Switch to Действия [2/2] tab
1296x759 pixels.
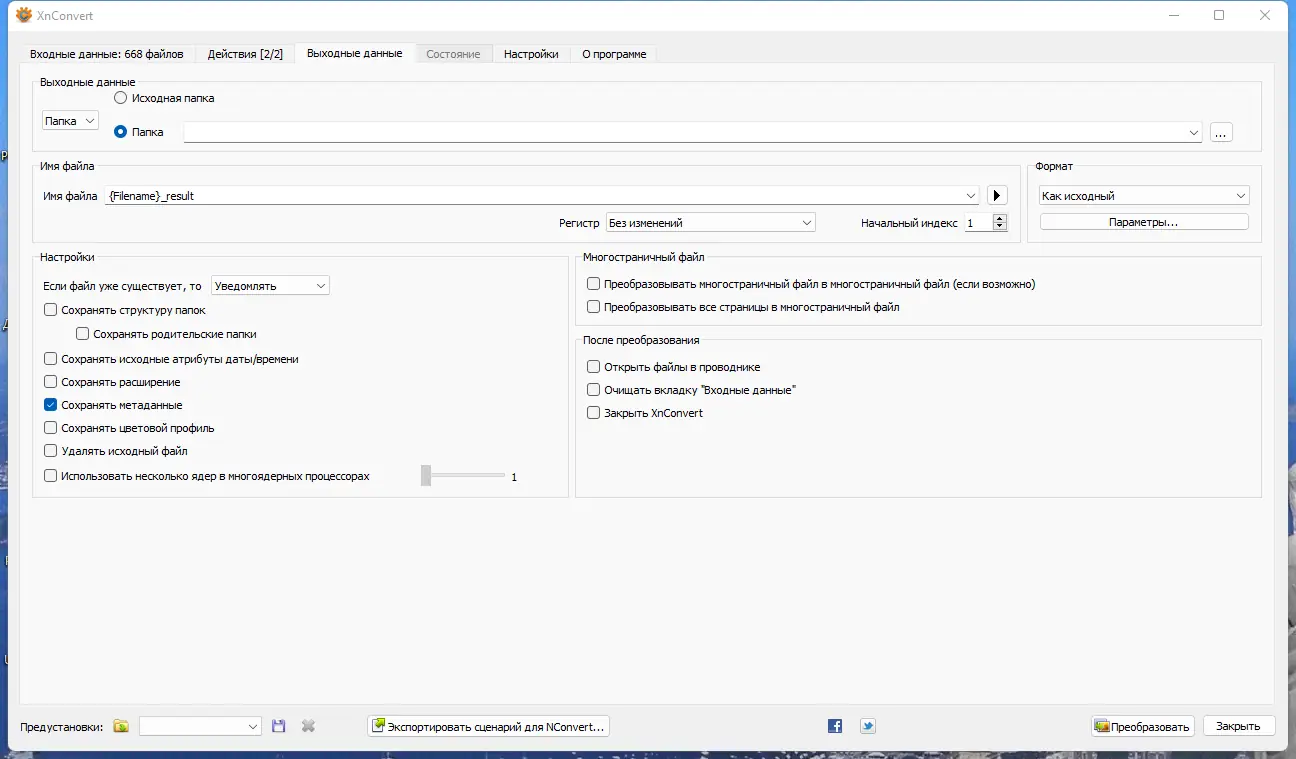(x=245, y=54)
